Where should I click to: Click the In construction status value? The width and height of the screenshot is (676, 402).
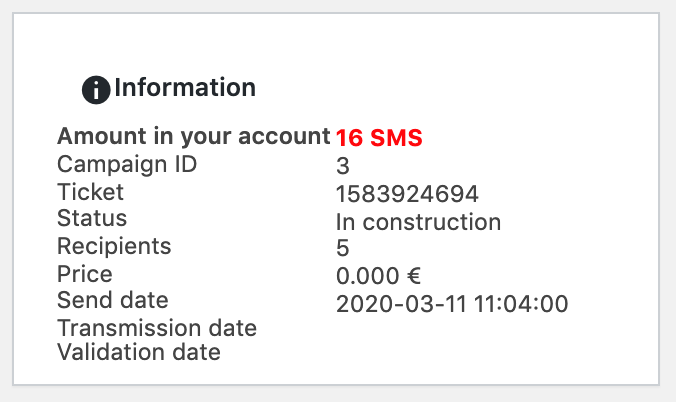click(418, 222)
